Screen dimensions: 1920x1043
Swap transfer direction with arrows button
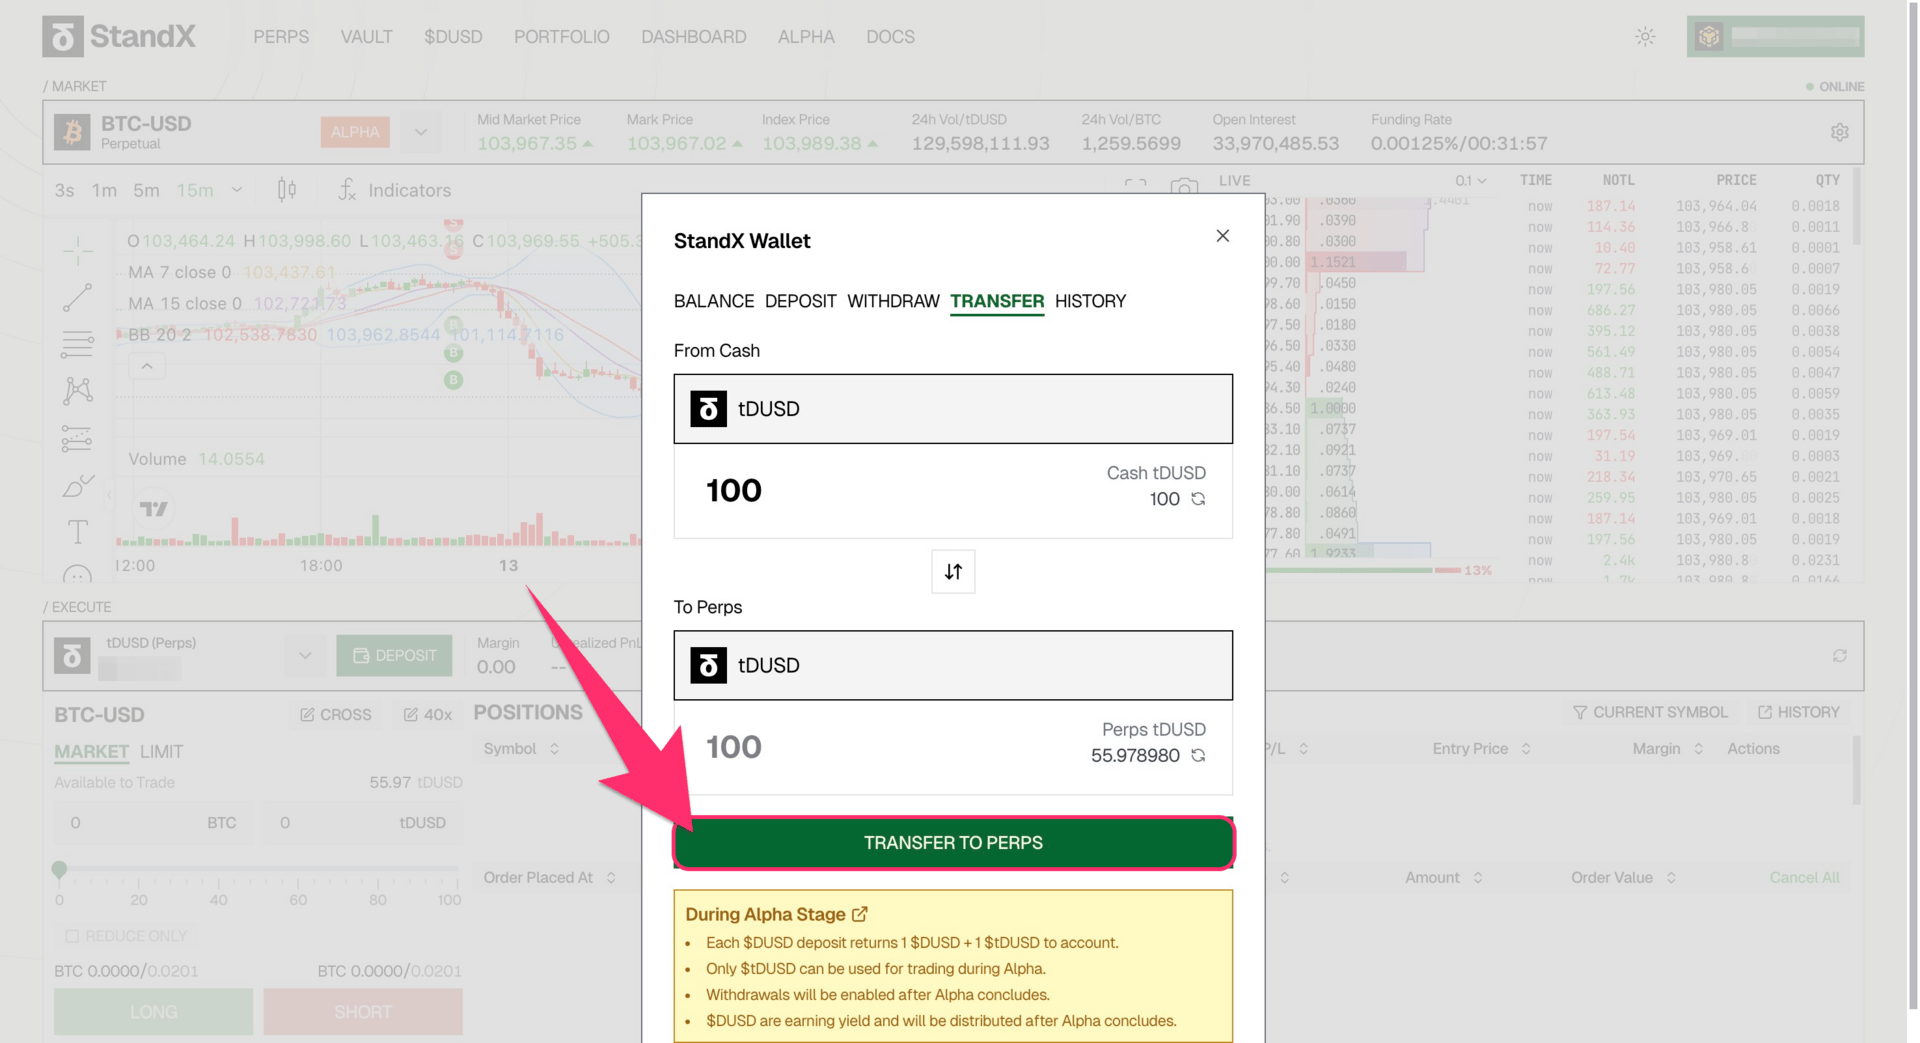click(x=953, y=571)
